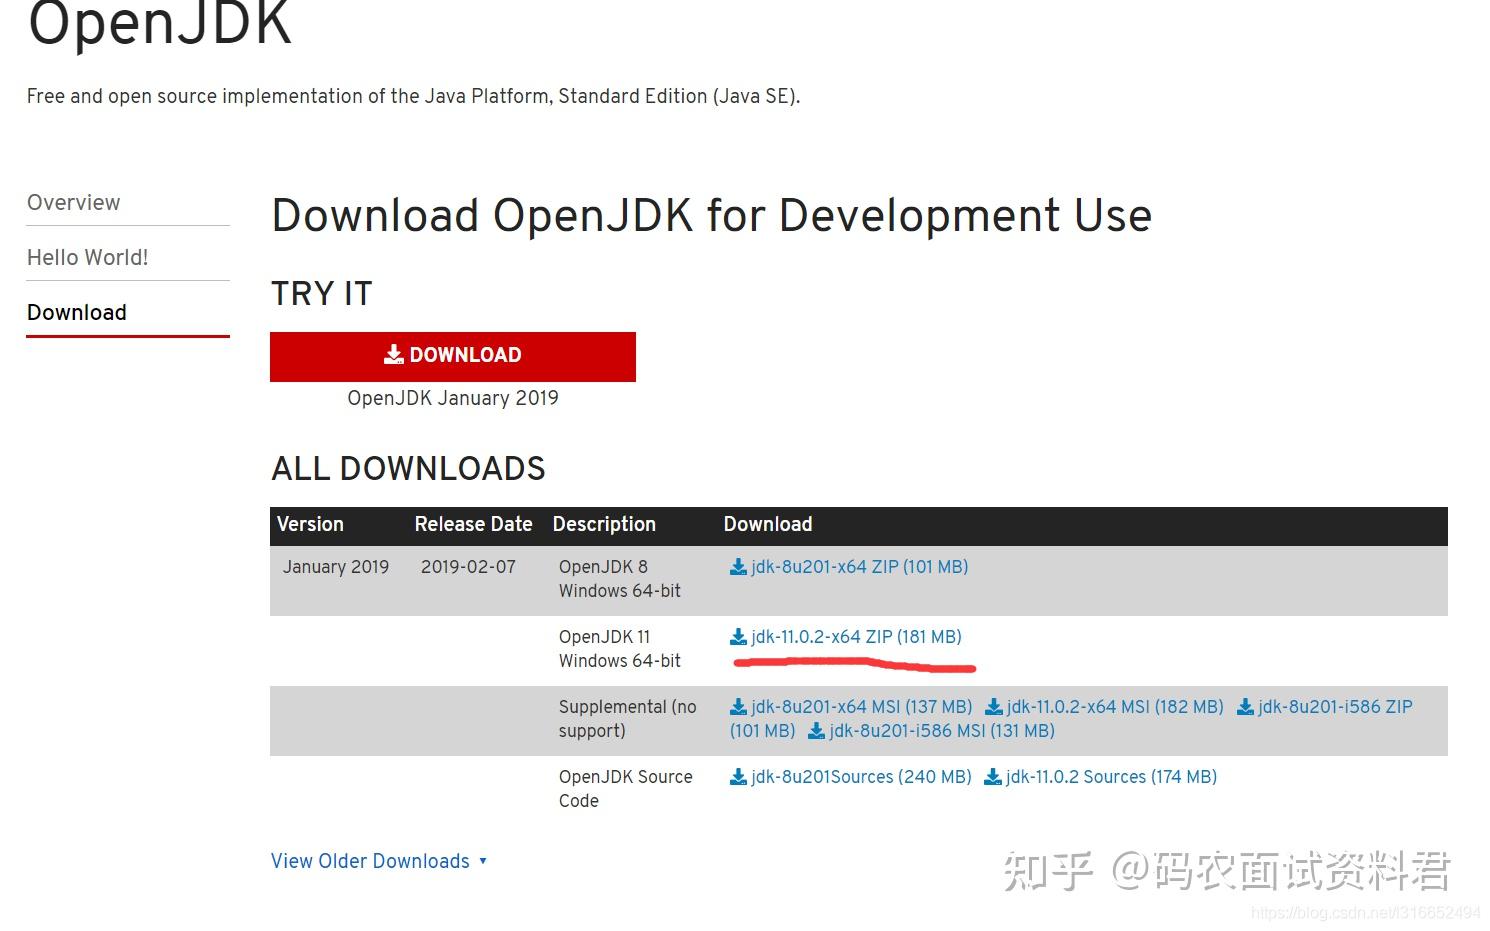Click the download icon beside jdk-8u201-x64 ZIP
Viewport: 1490px width, 931px height.
click(738, 566)
